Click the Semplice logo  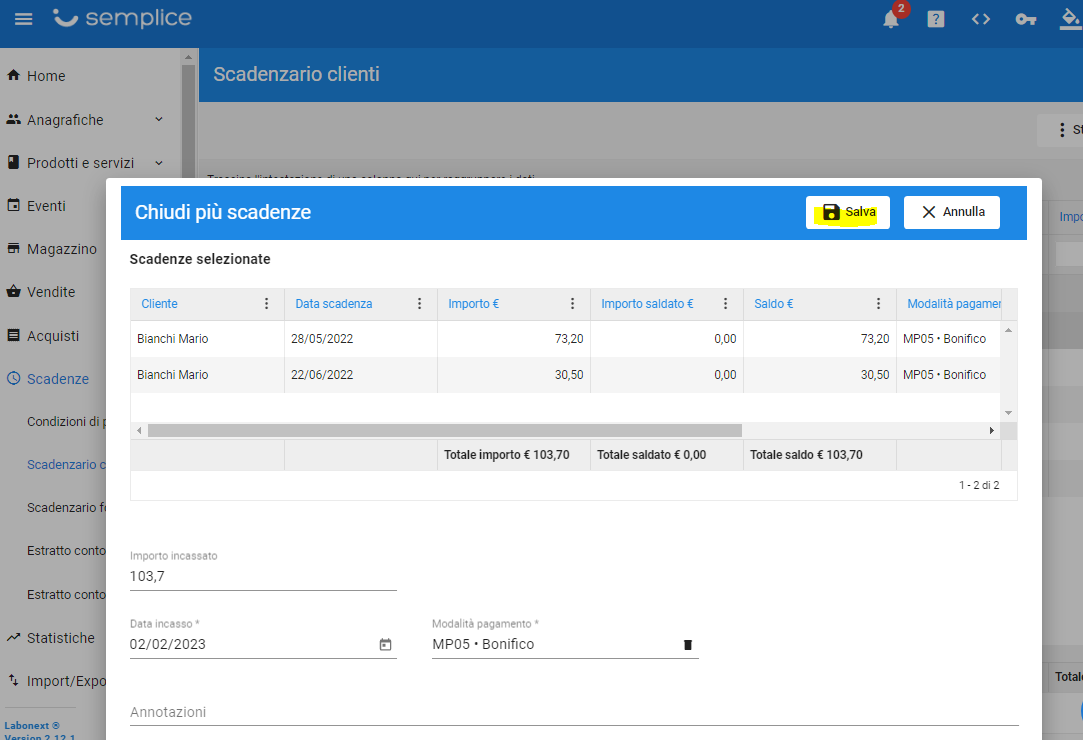click(x=122, y=18)
